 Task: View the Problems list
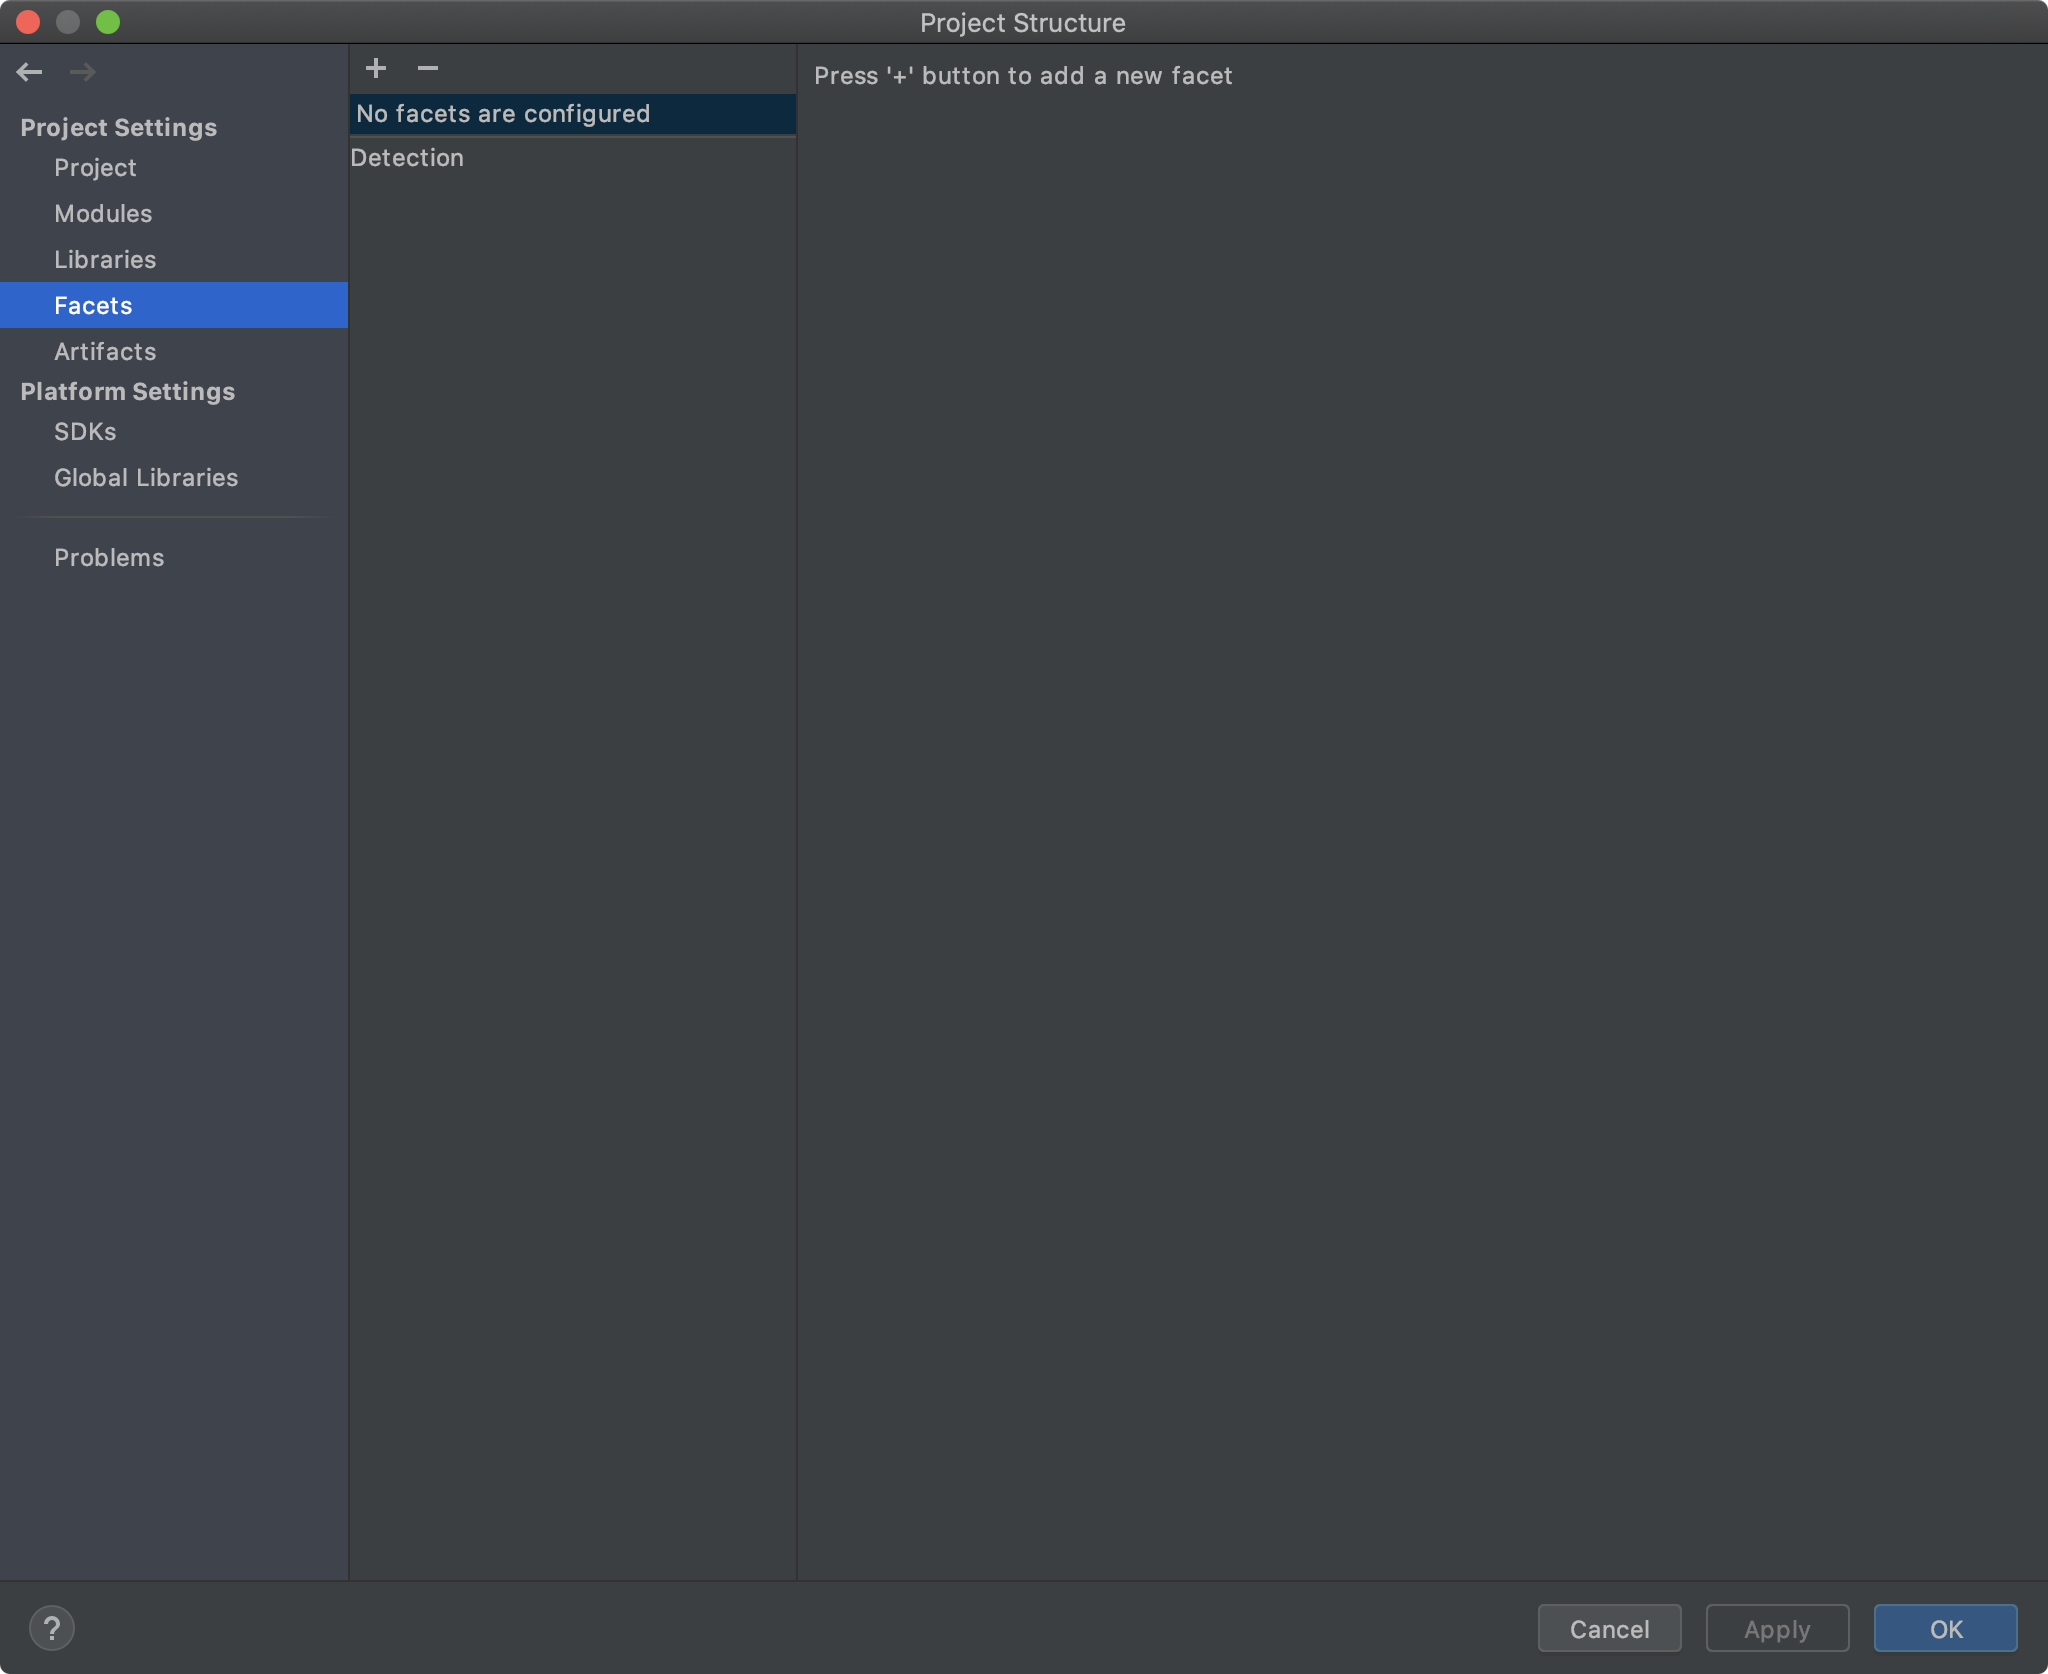tap(109, 558)
